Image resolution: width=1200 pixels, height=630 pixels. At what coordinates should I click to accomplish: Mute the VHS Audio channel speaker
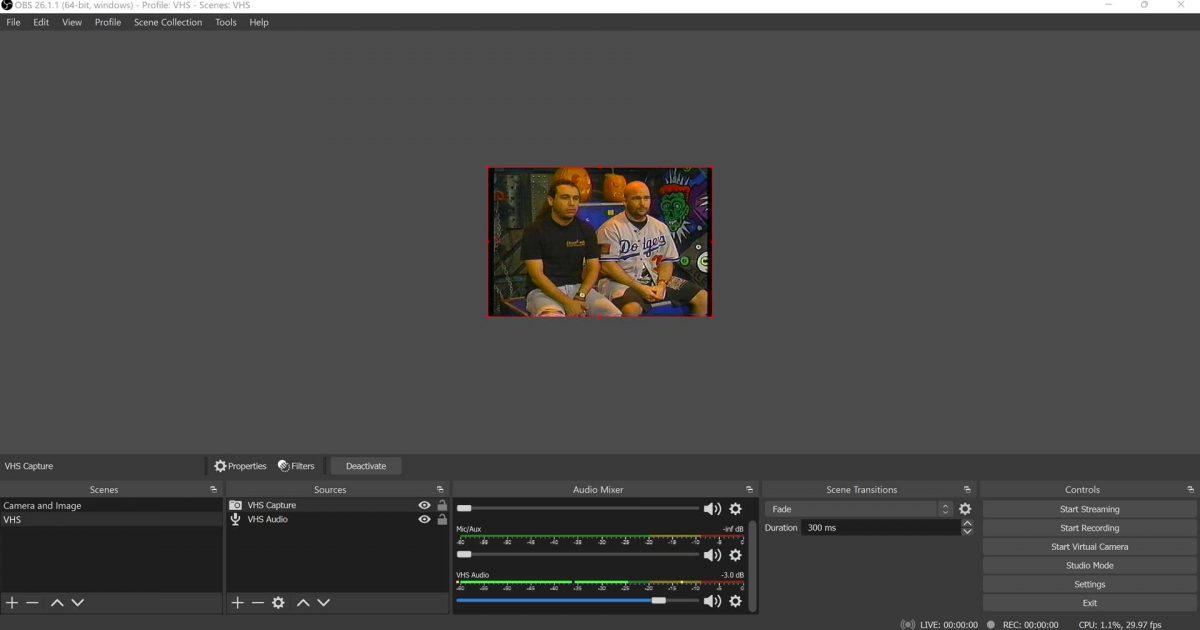(712, 601)
